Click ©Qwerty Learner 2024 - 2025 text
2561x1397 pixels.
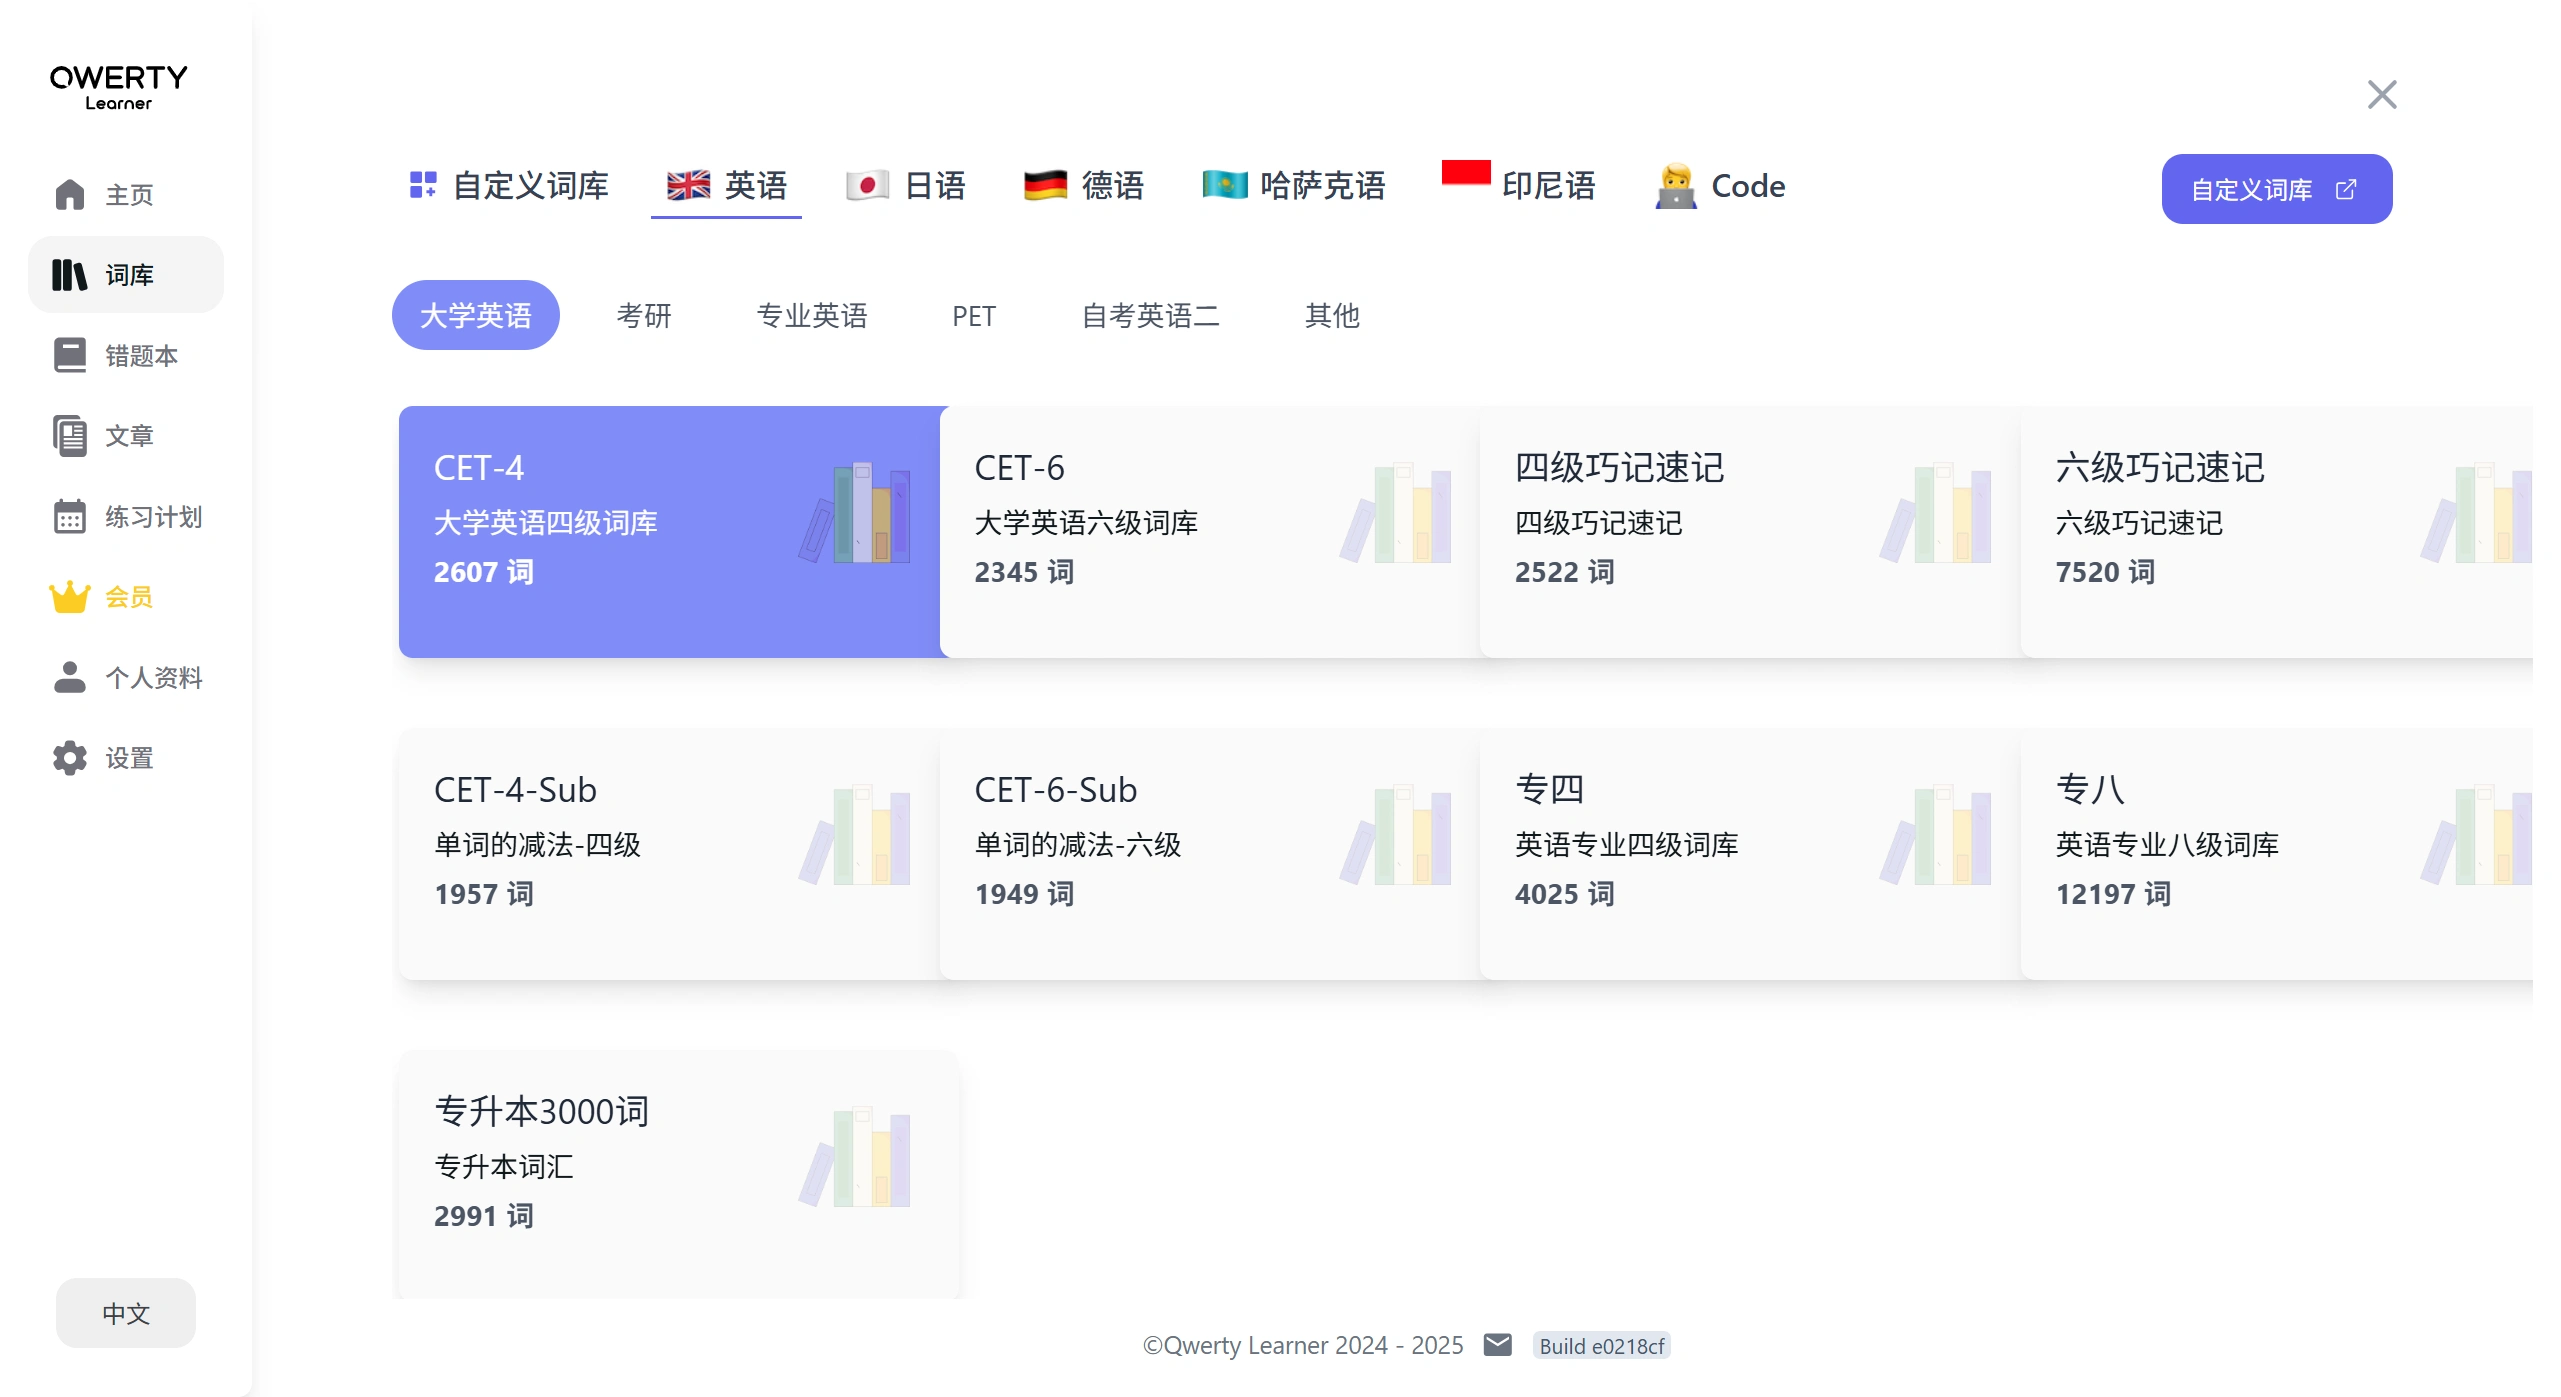point(1303,1345)
